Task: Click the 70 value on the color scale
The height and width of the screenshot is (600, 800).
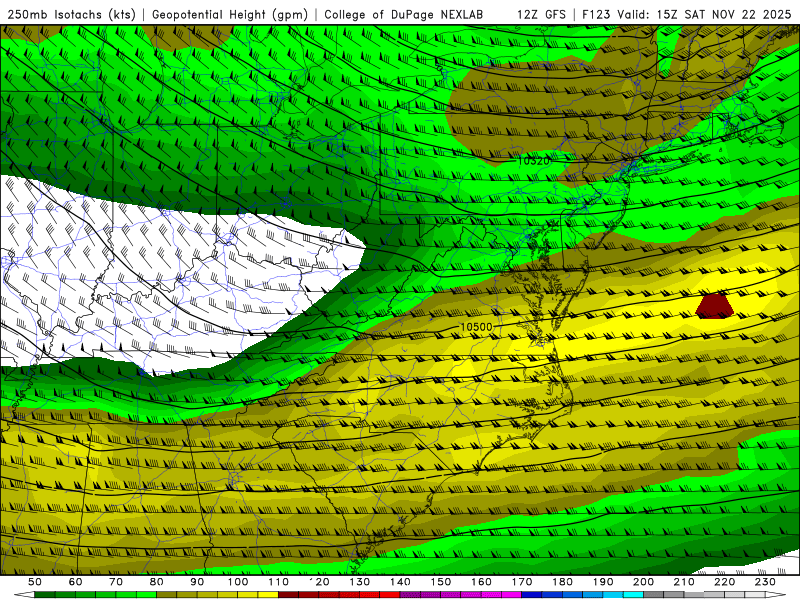Action: [x=116, y=582]
